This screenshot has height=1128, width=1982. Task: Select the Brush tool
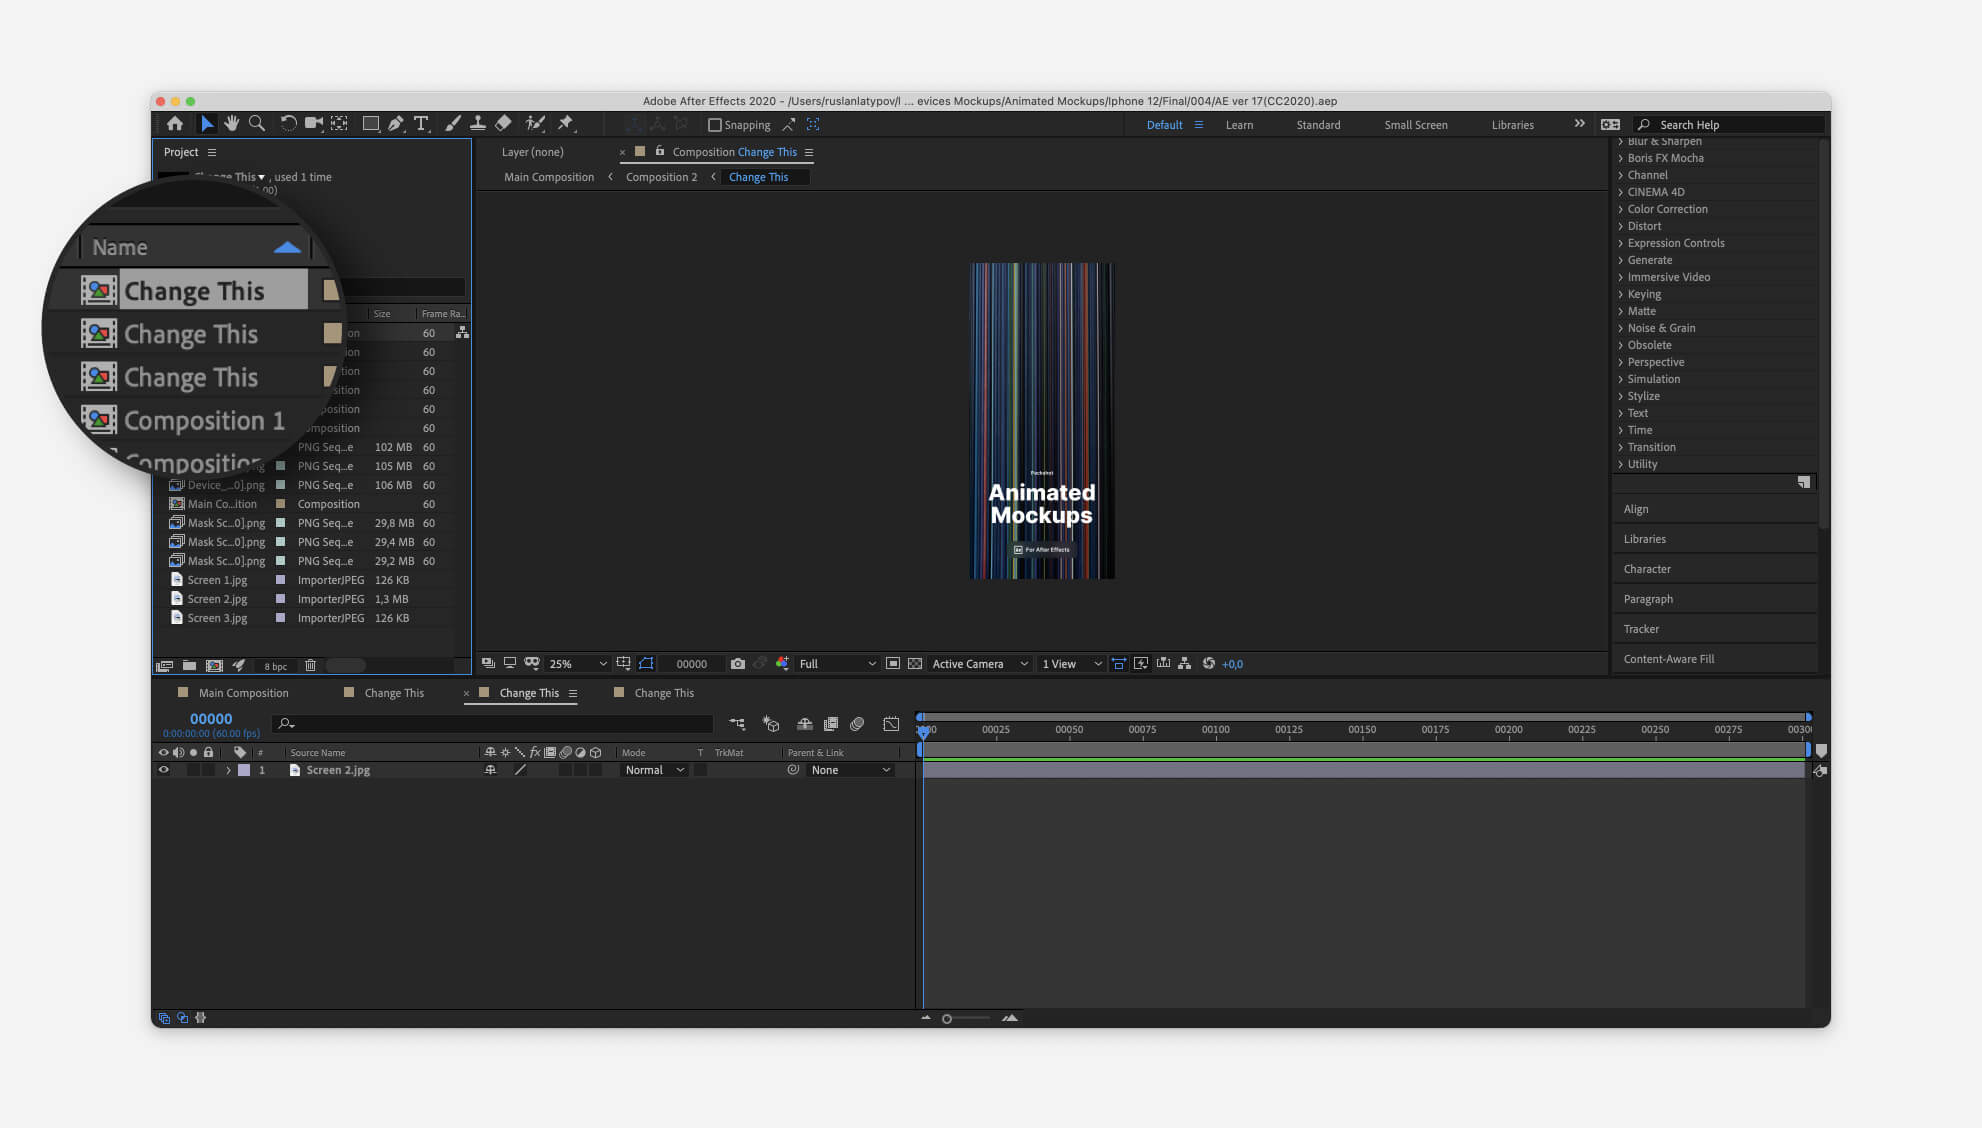click(453, 124)
